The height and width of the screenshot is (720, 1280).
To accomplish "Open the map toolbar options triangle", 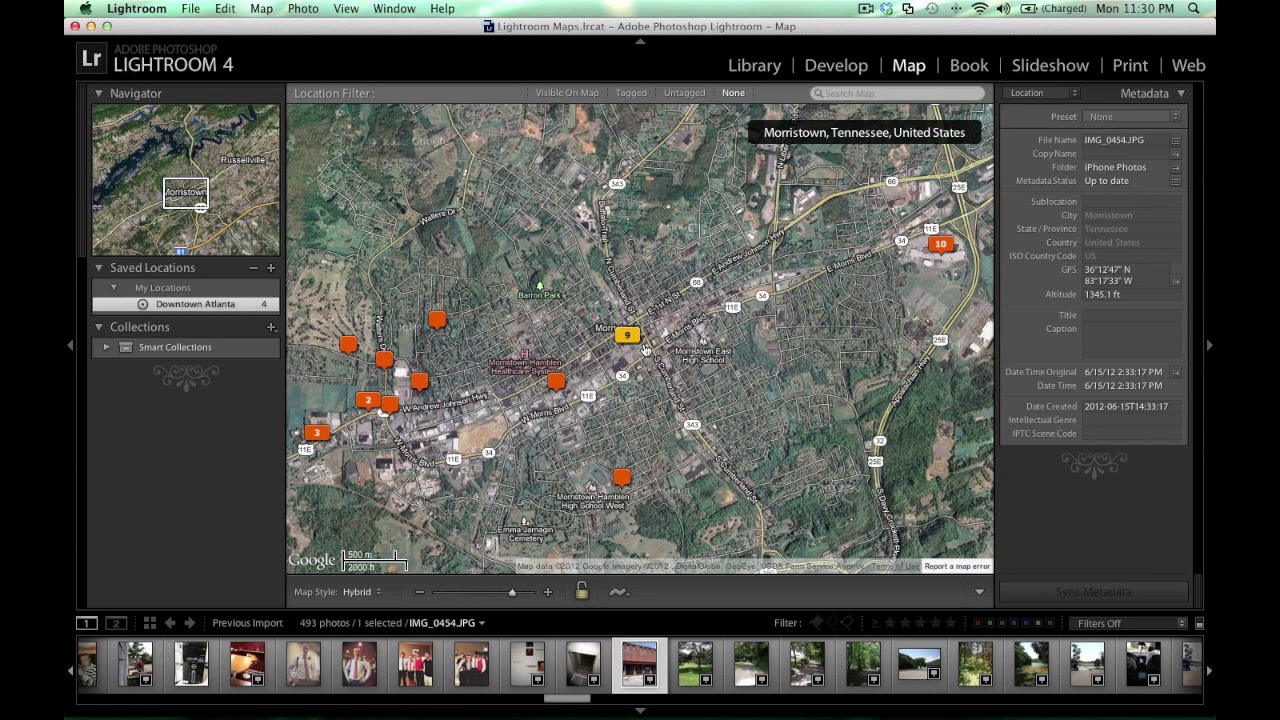I will click(979, 592).
